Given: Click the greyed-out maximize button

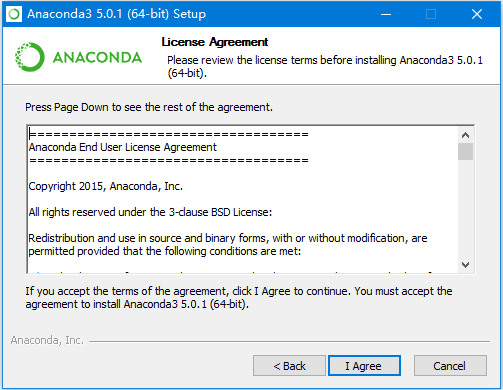Looking at the screenshot, I should click(431, 14).
